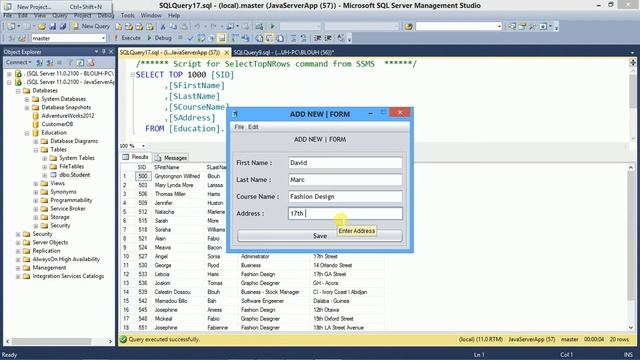The height and width of the screenshot is (360, 640).
Task: Click Change Connection icon in SQL toolbar
Action: 22,38
